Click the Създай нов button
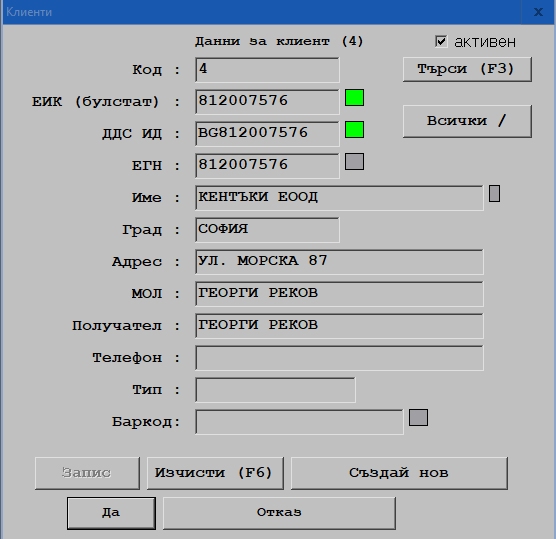 pyautogui.click(x=399, y=473)
